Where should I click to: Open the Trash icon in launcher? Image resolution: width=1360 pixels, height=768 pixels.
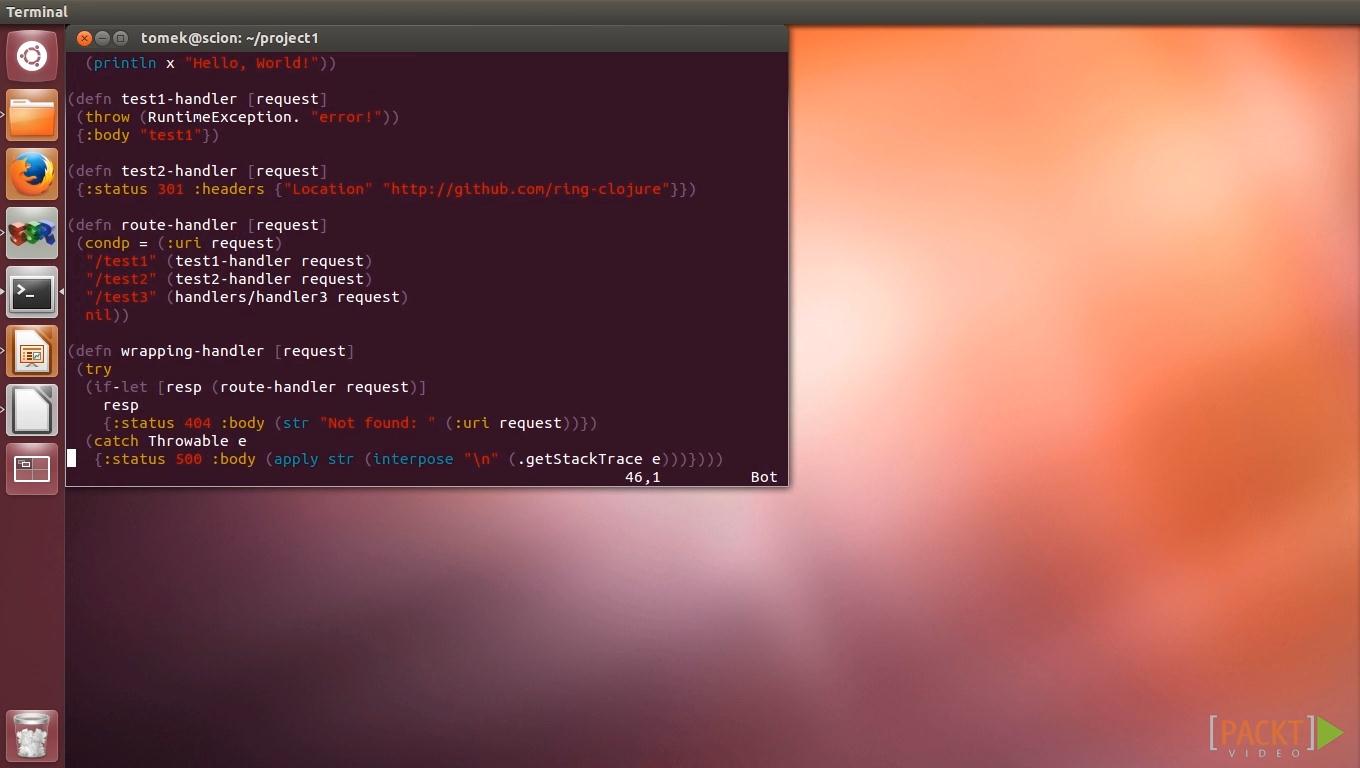coord(32,736)
